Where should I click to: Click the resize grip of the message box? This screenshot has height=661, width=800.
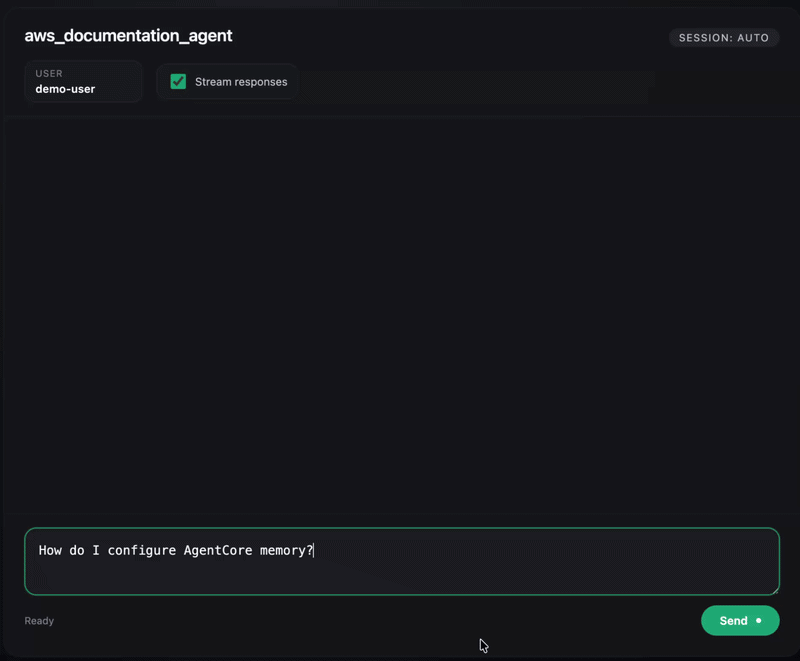774,590
